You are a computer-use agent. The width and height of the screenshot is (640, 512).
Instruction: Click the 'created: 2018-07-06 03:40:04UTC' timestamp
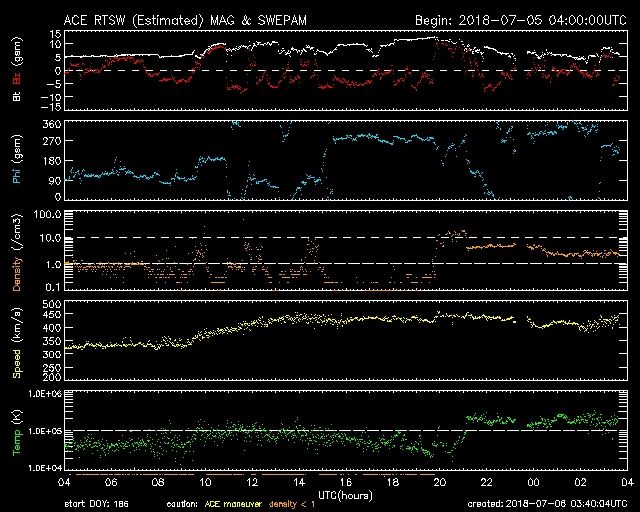(x=547, y=504)
